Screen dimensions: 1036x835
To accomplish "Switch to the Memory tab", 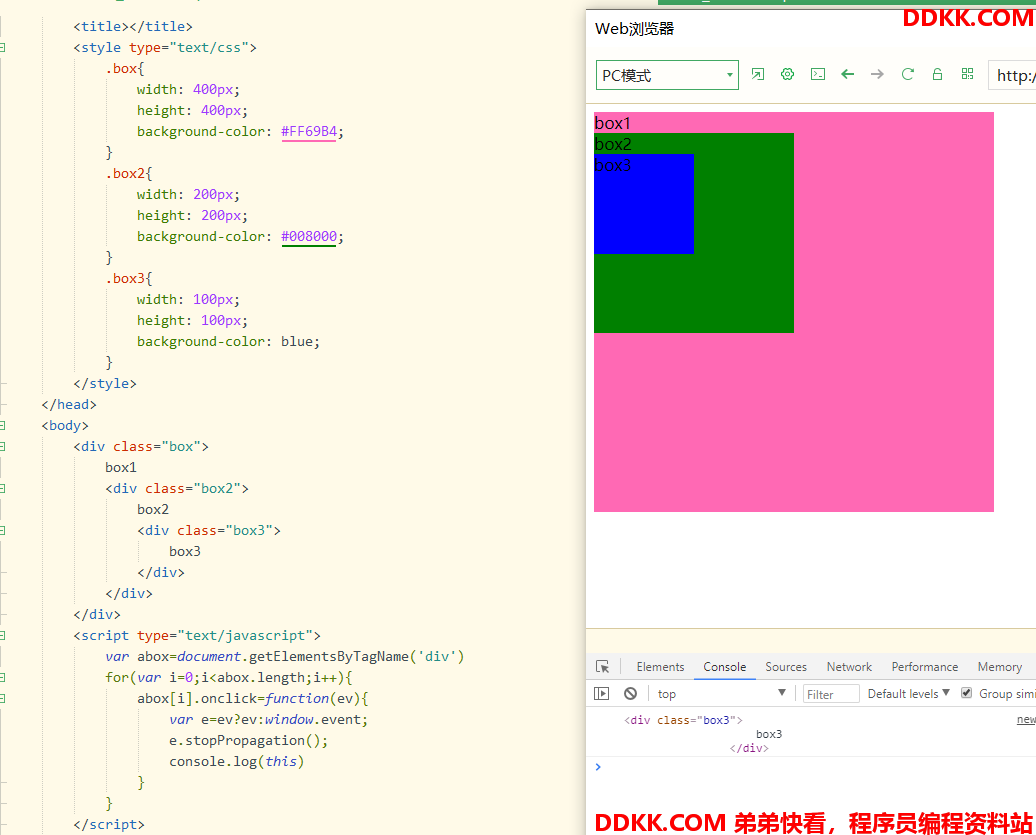I will pos(1000,667).
